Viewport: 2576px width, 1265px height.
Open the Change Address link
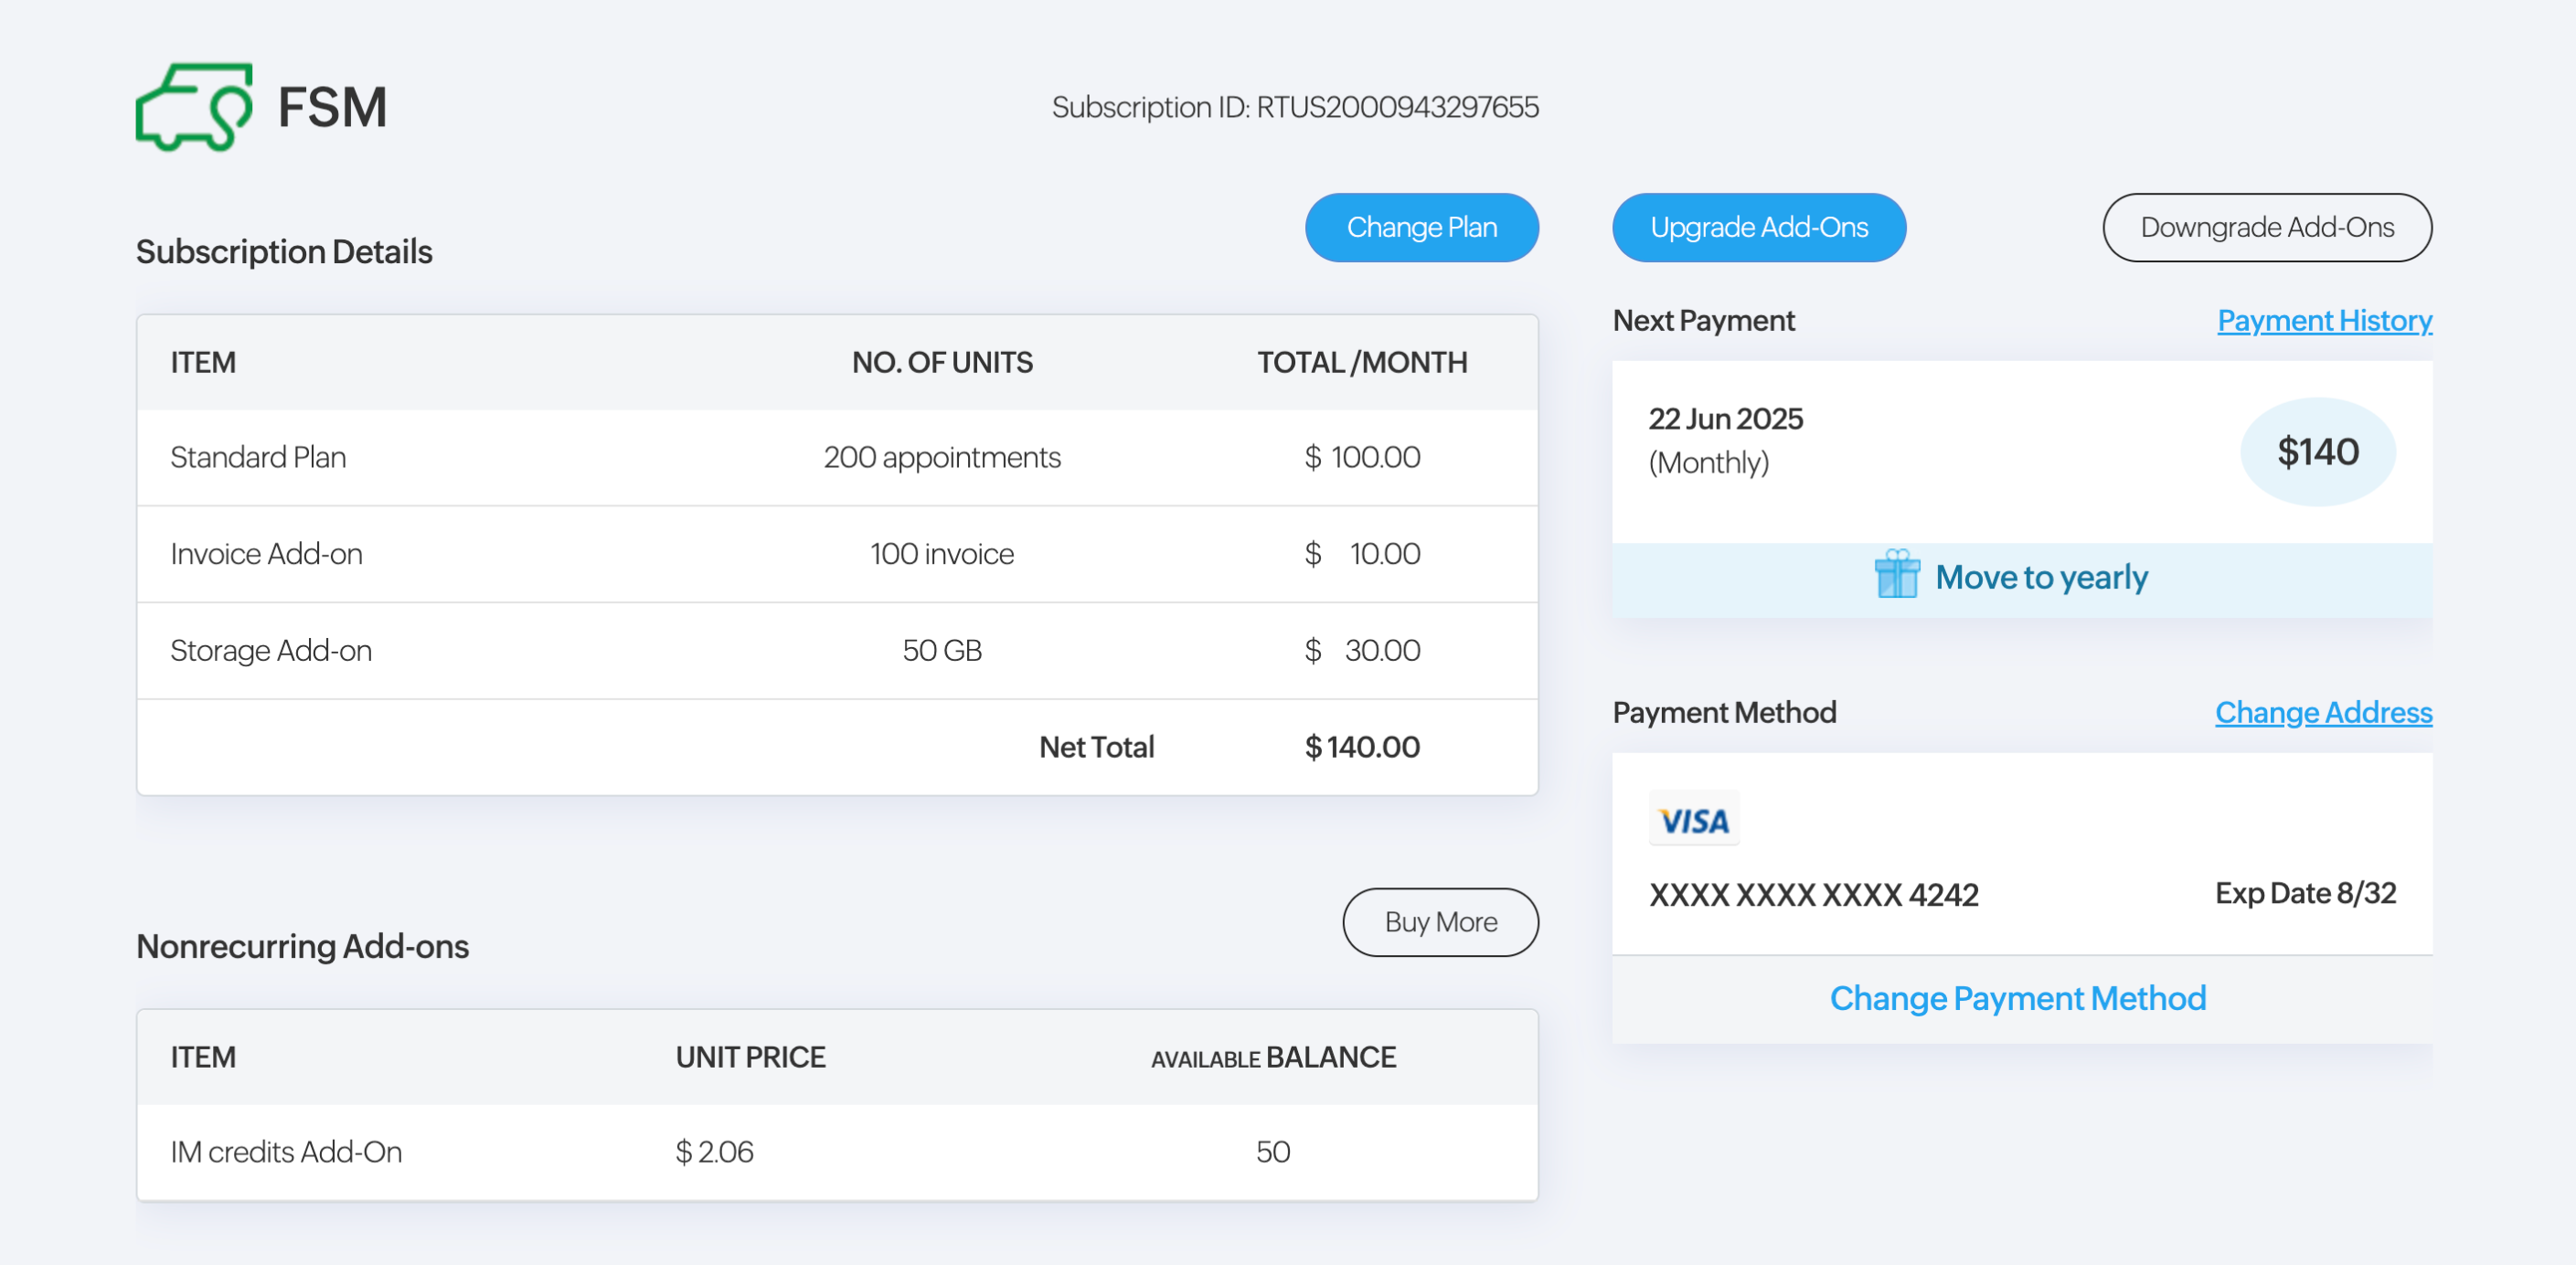[x=2322, y=712]
